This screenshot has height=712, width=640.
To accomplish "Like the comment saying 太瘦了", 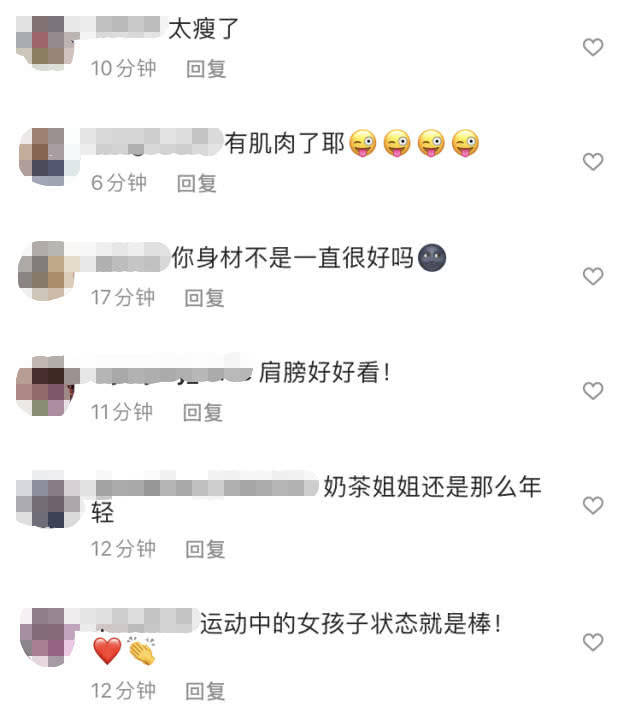I will (592, 47).
